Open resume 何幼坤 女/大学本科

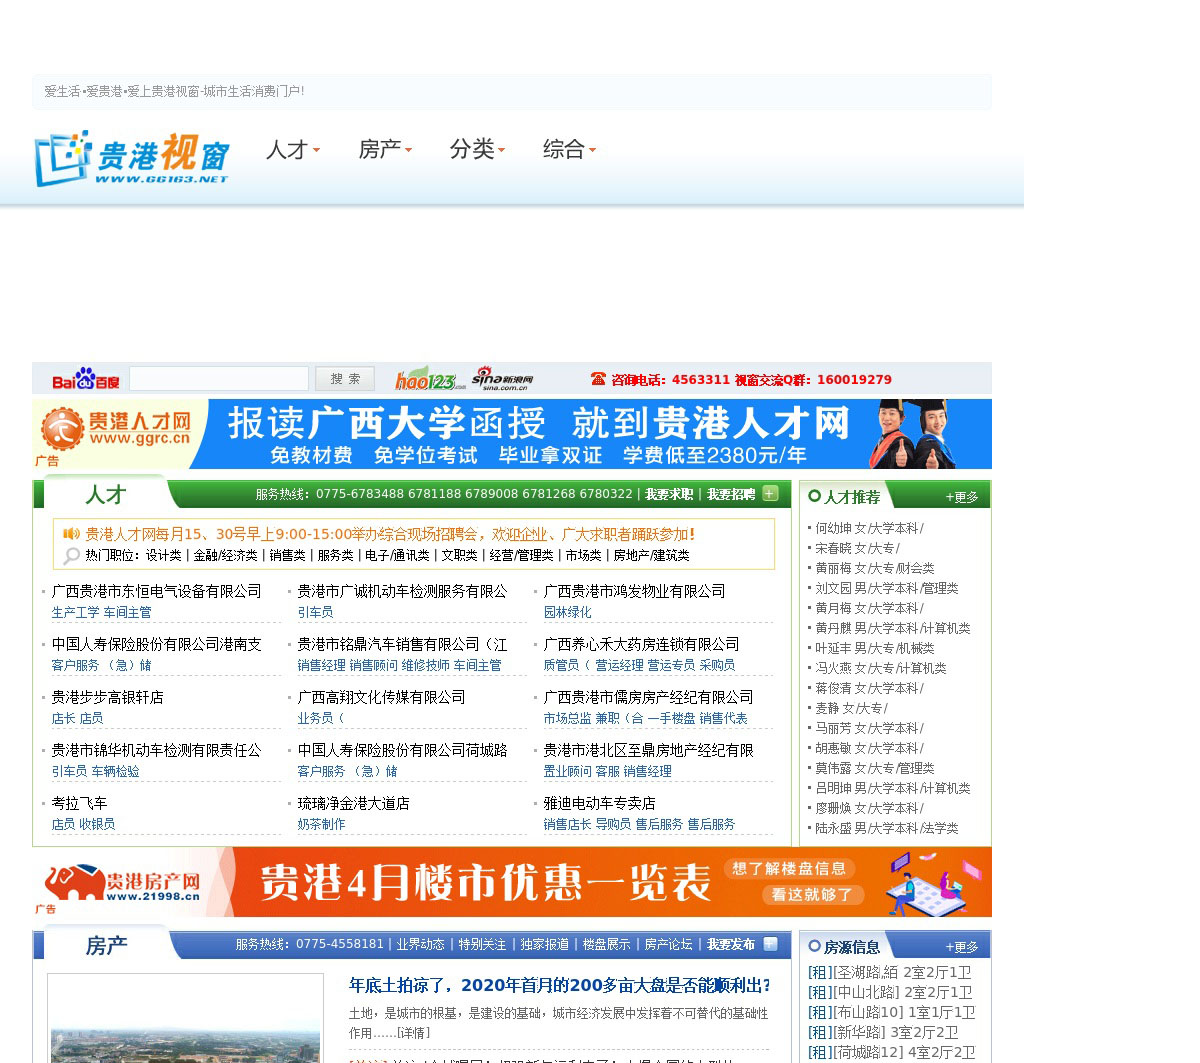click(869, 528)
